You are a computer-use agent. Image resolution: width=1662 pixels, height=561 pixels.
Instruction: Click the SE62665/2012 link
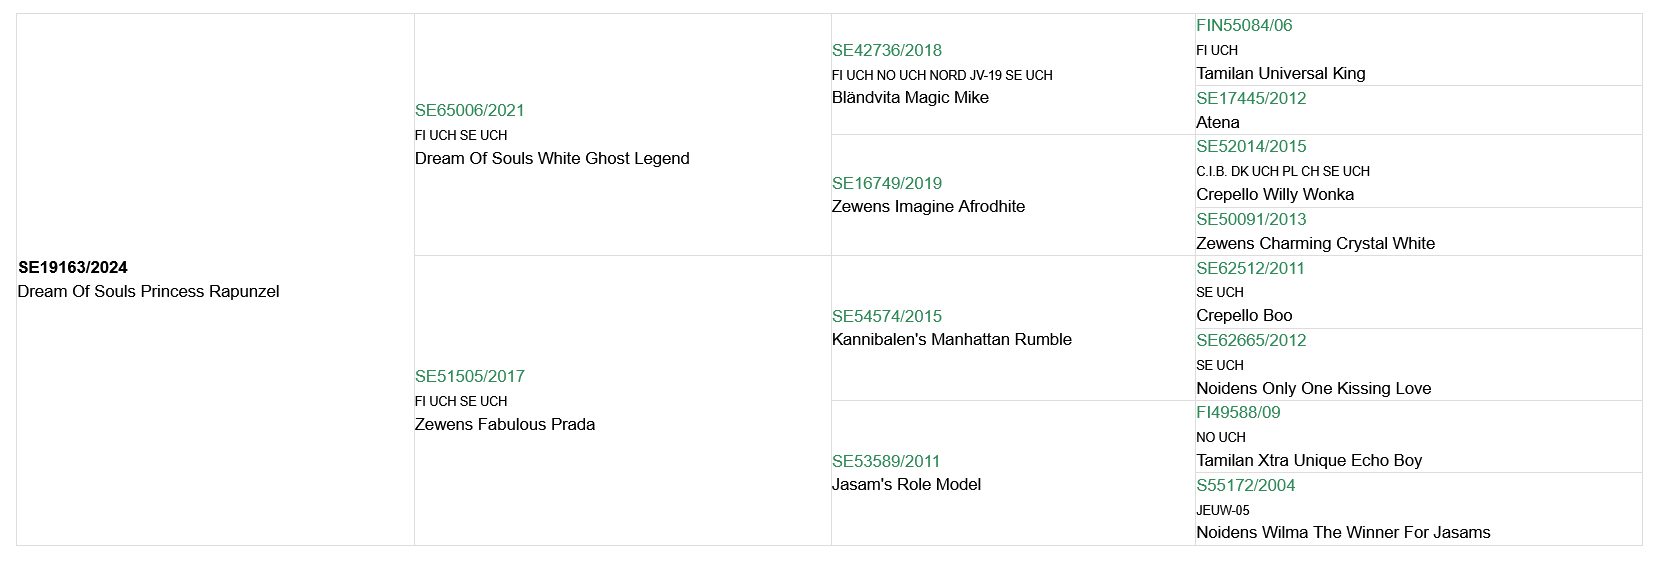[1250, 341]
